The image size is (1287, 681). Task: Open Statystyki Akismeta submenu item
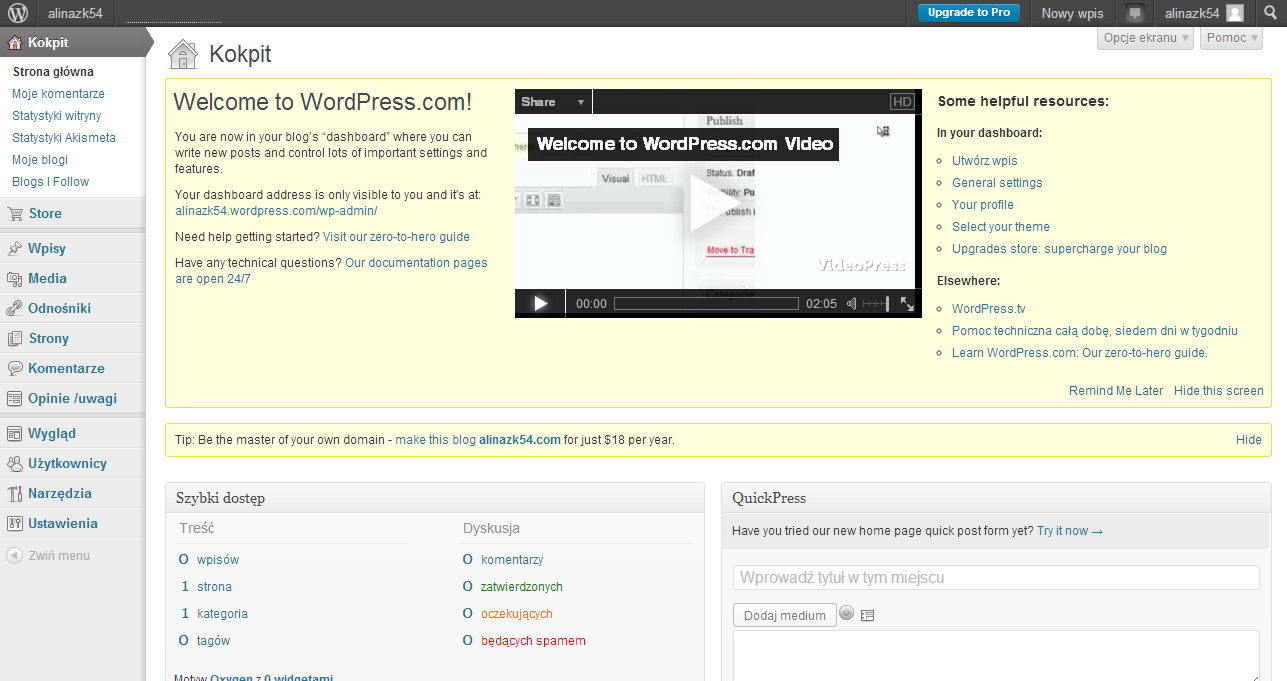click(64, 138)
